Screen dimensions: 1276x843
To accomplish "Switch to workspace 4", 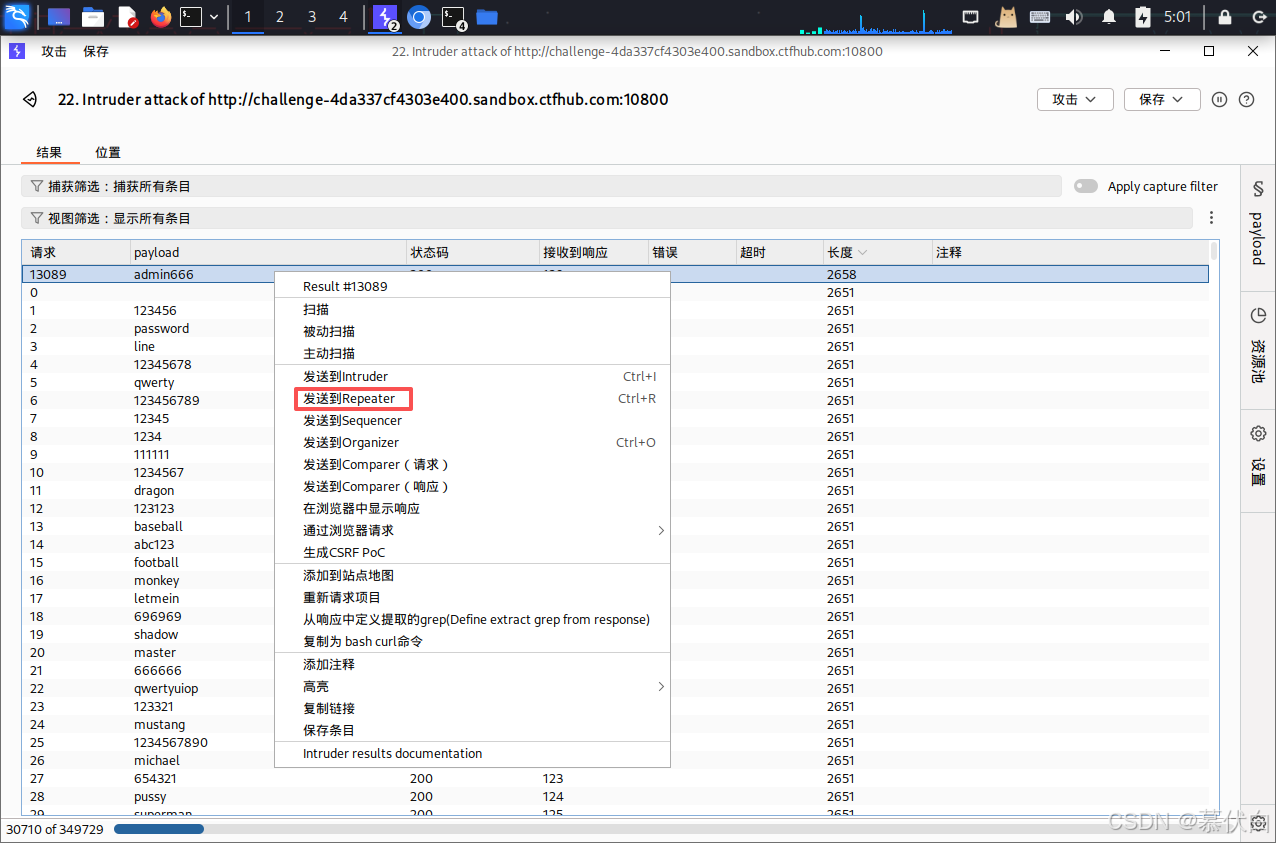I will coord(344,17).
